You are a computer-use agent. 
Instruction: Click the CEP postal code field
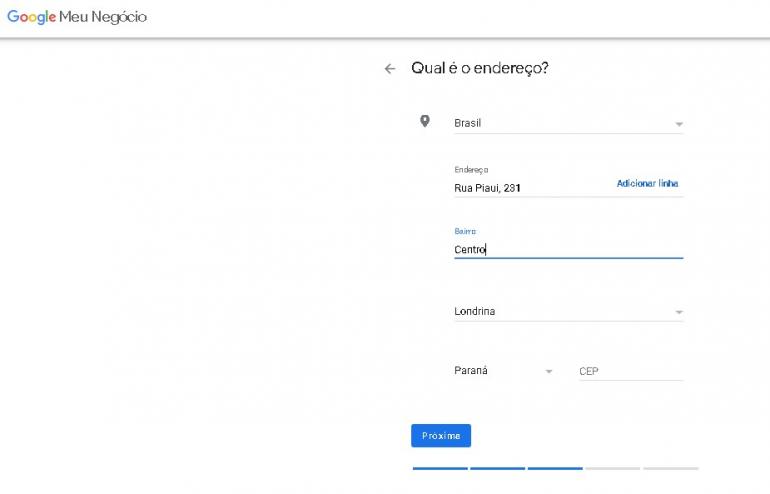point(629,372)
